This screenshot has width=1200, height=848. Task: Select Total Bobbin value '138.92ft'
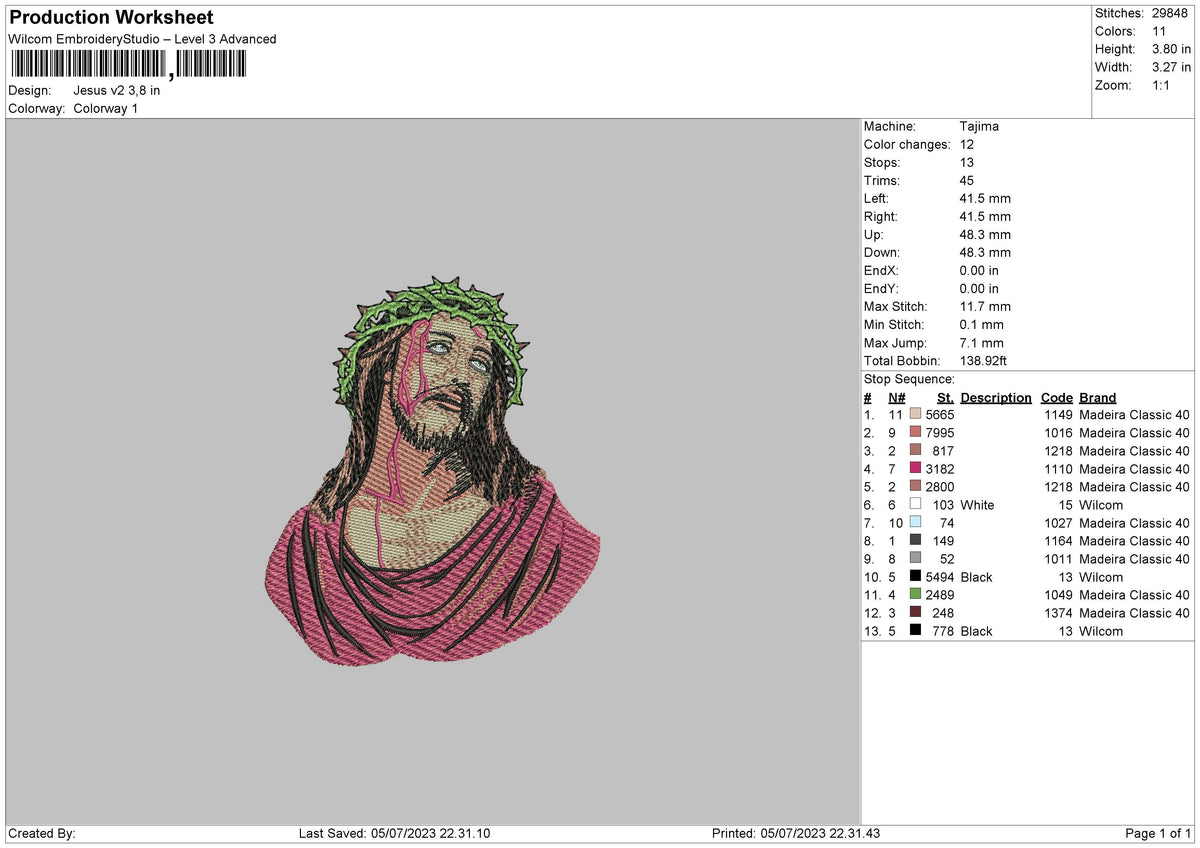click(x=984, y=360)
